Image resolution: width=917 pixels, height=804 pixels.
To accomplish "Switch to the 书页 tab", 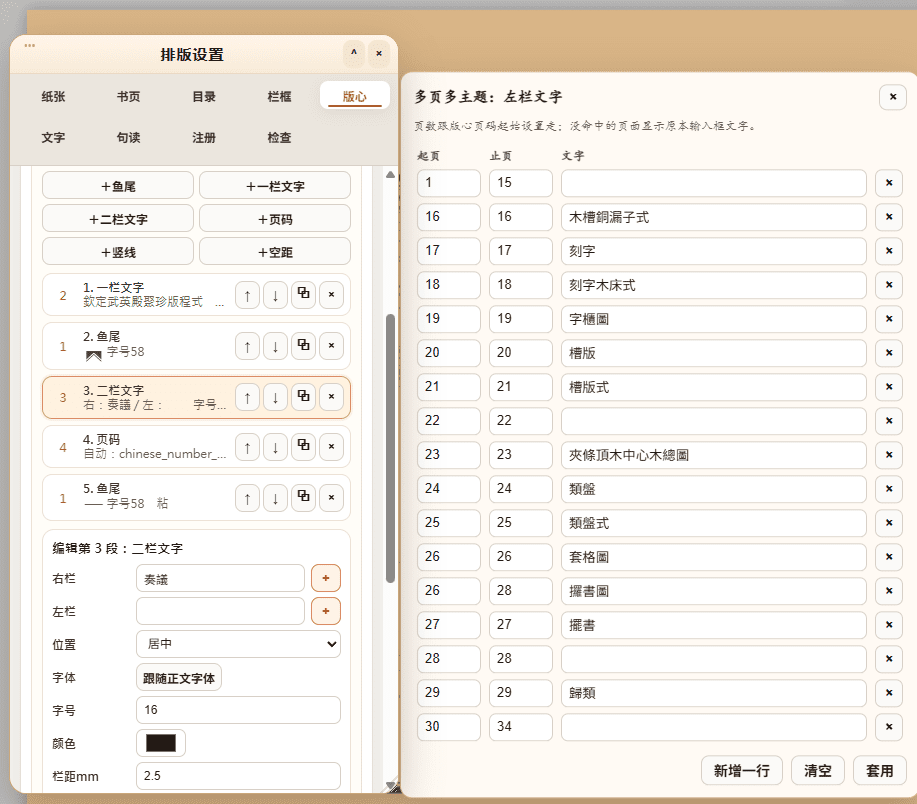I will (129, 96).
